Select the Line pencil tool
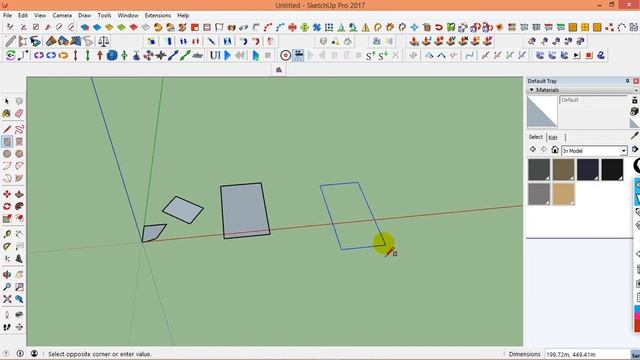The height and width of the screenshot is (360, 640). (7, 130)
